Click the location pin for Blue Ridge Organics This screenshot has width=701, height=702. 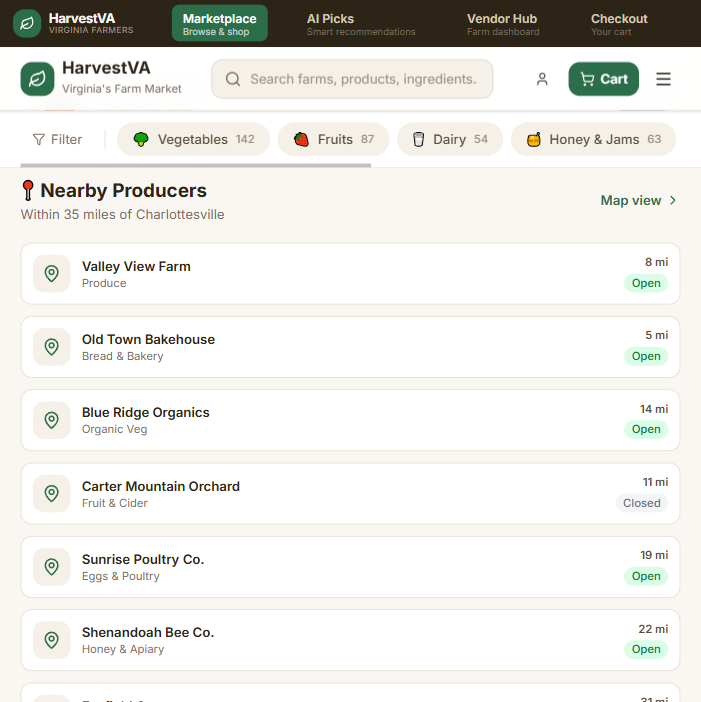[52, 420]
